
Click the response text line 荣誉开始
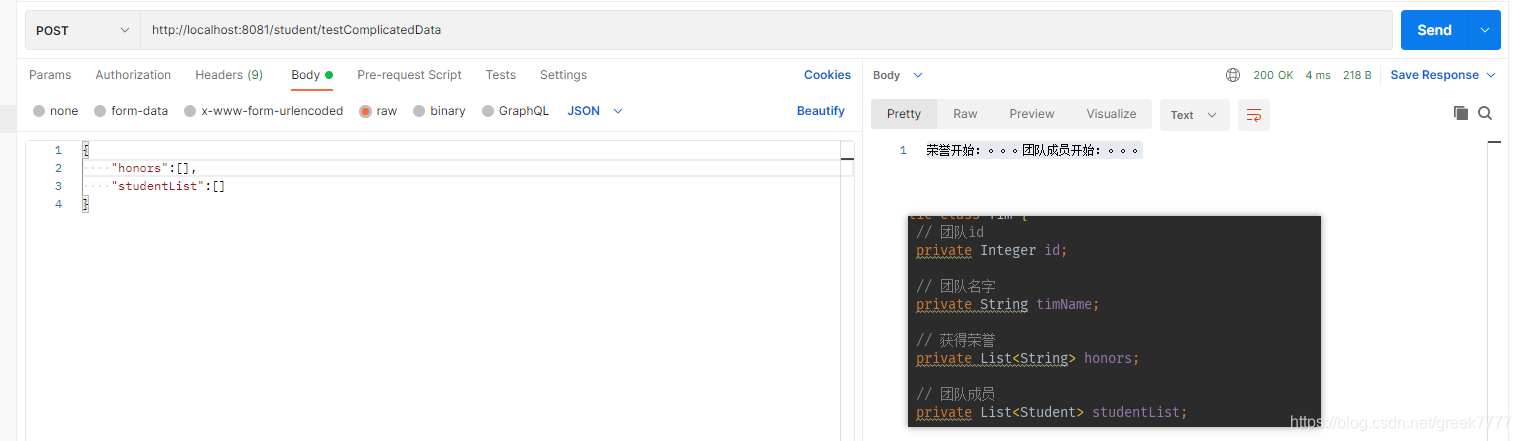pos(1033,150)
